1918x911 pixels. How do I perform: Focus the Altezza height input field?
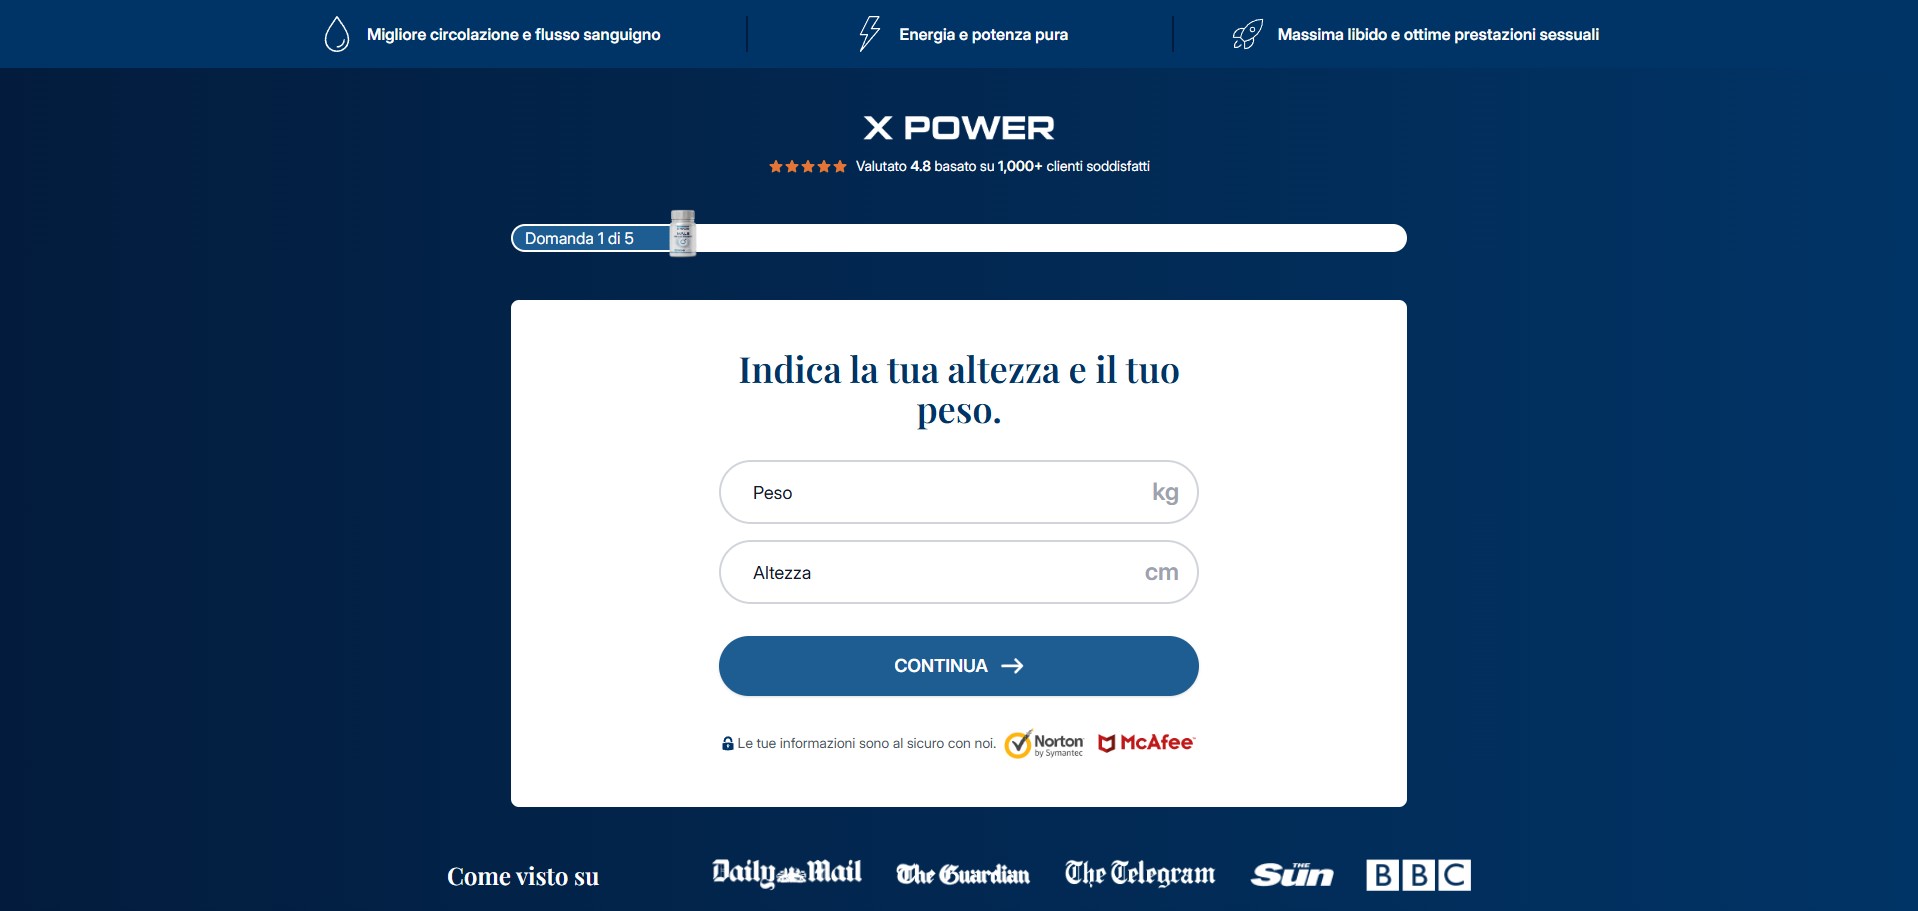tap(959, 572)
